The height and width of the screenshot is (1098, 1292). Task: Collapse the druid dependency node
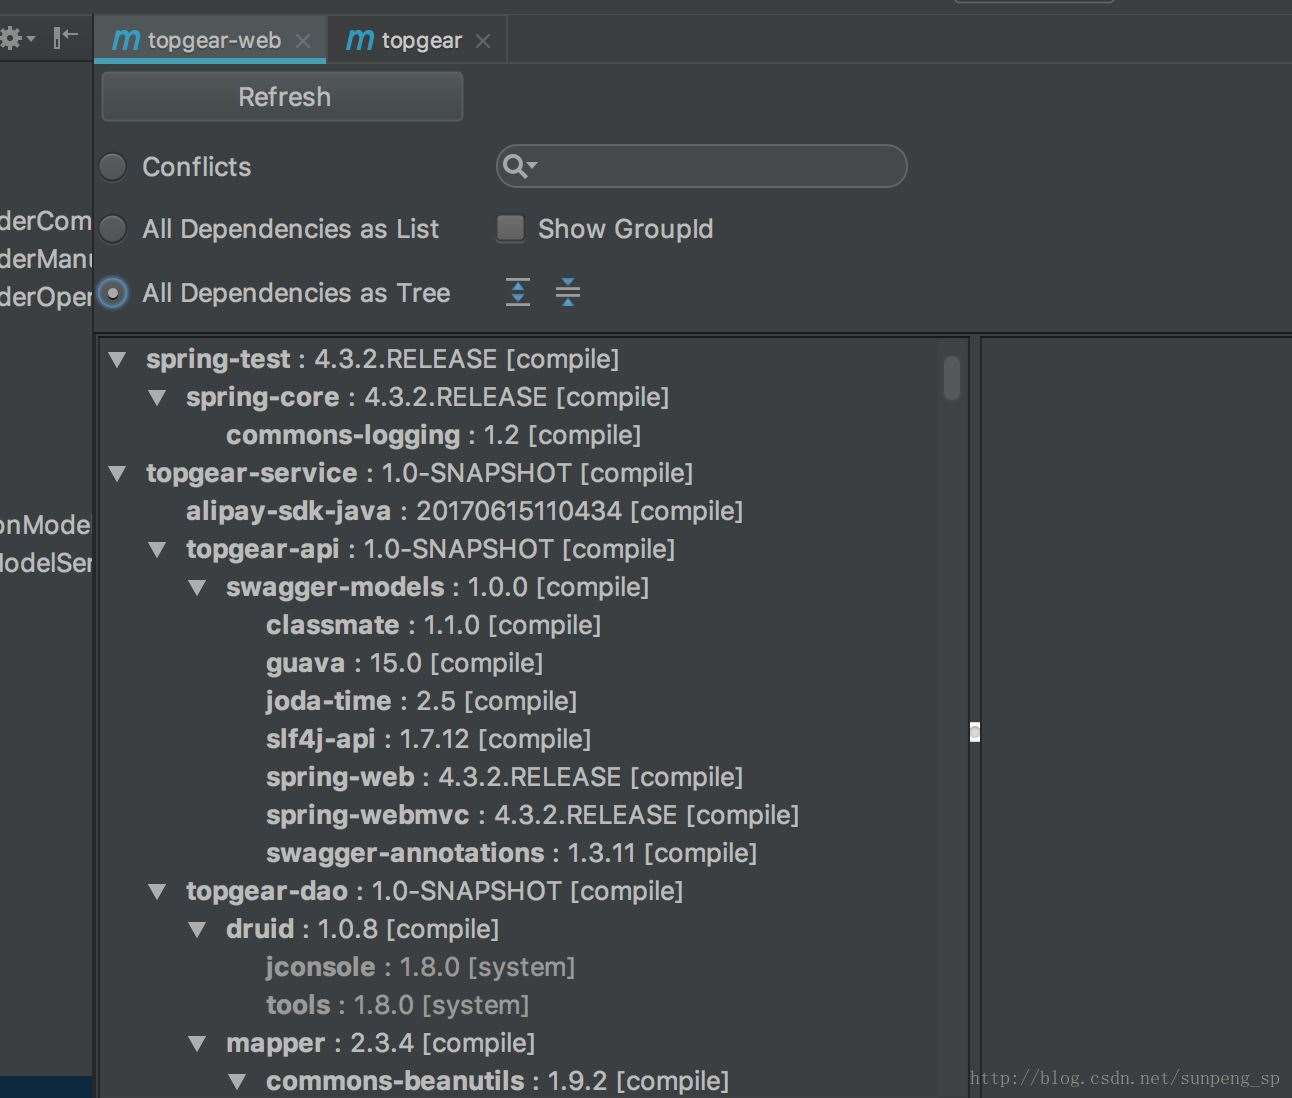(198, 929)
